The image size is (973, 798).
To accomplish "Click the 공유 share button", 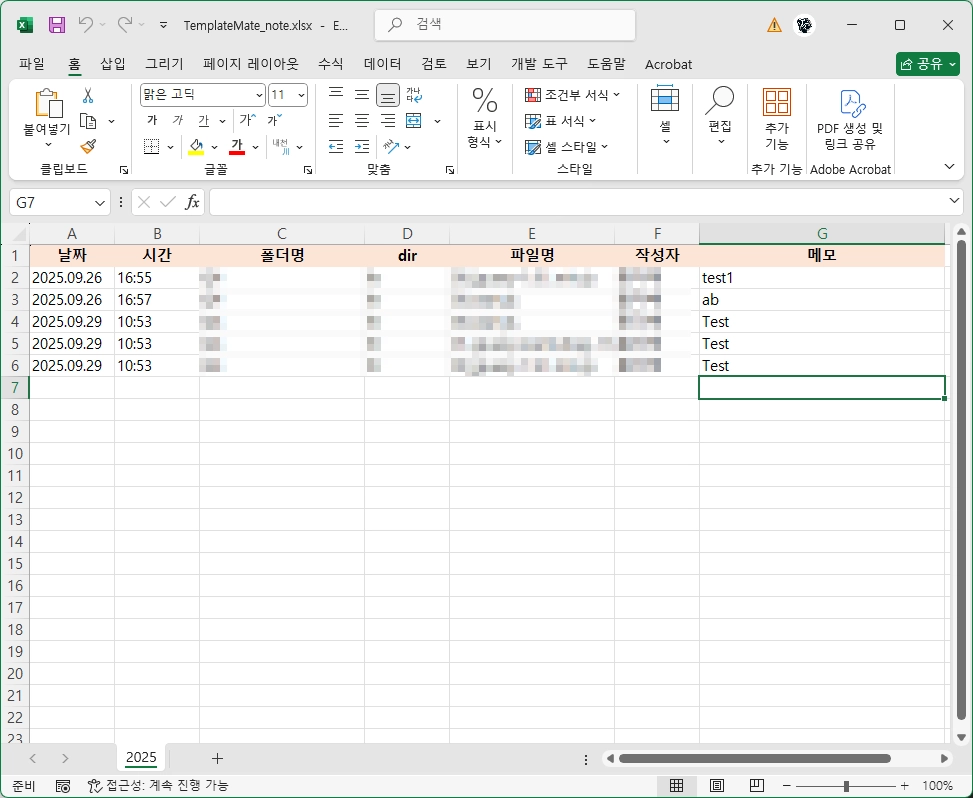I will (927, 64).
